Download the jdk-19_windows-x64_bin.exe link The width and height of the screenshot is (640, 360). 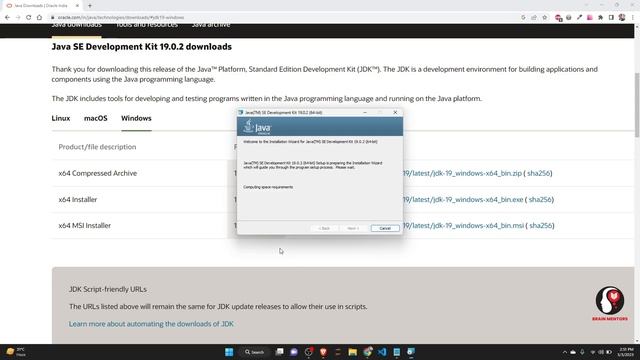(463, 200)
